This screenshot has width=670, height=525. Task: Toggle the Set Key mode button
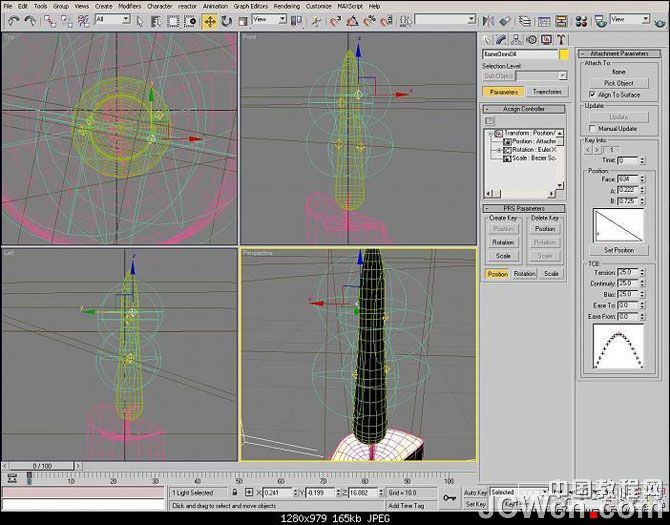click(475, 504)
